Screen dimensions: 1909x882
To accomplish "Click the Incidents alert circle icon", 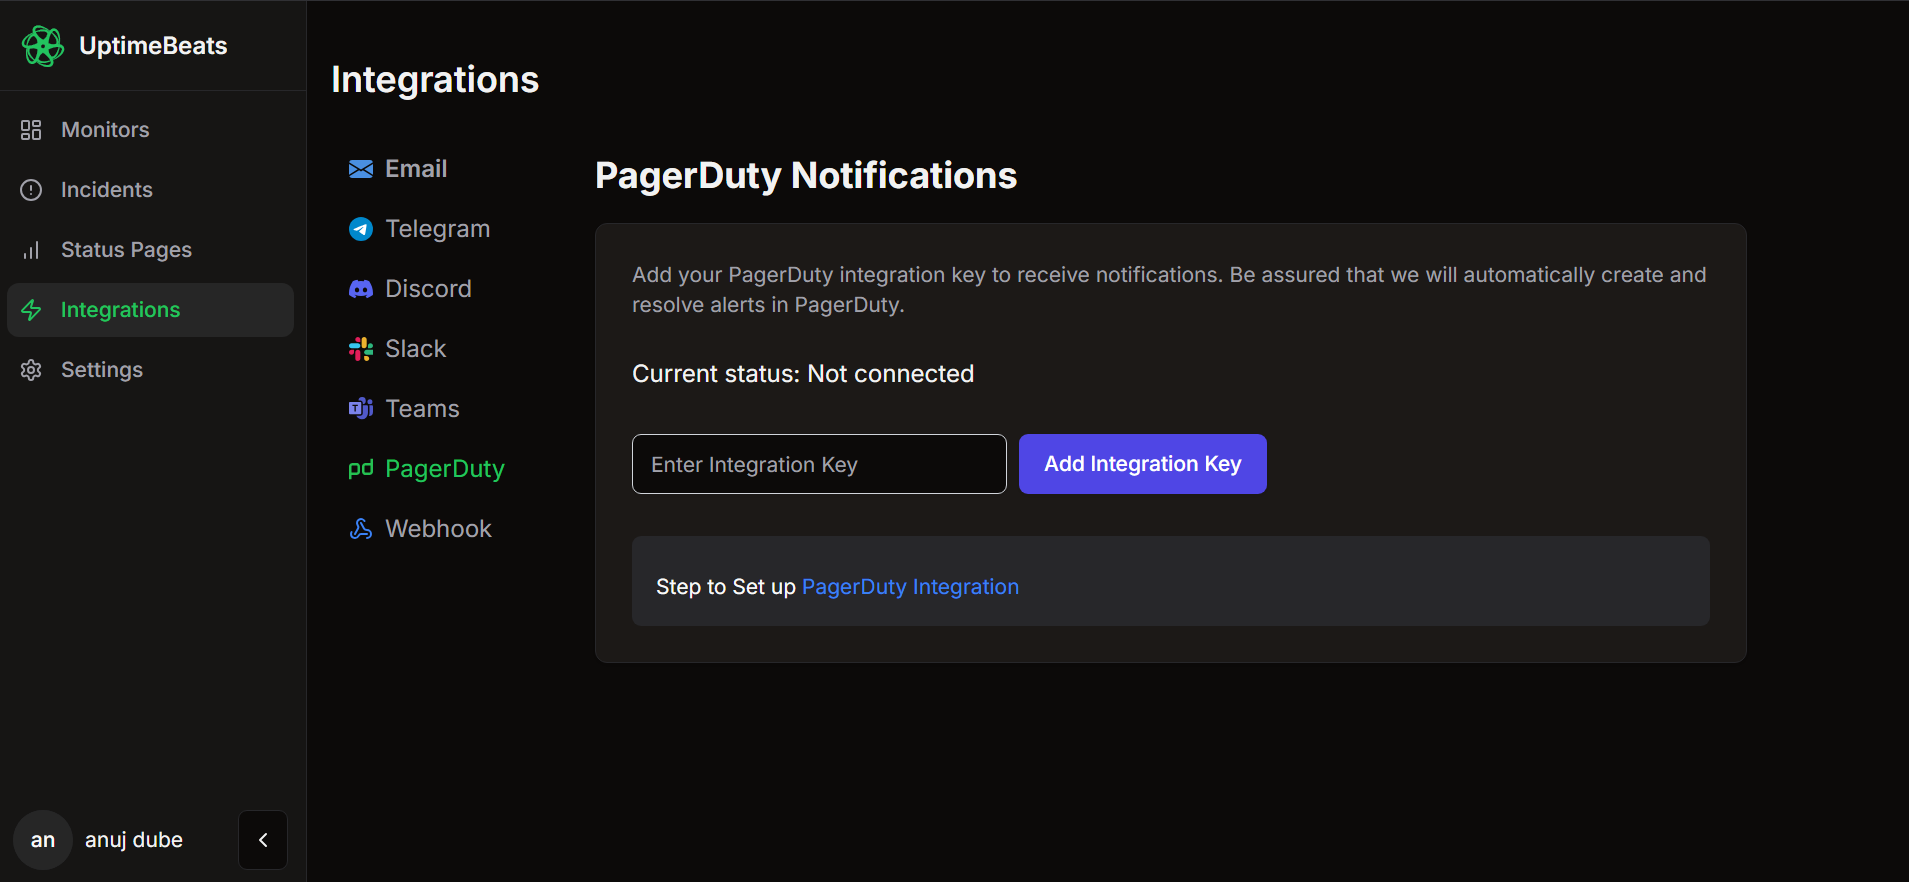I will pyautogui.click(x=31, y=190).
